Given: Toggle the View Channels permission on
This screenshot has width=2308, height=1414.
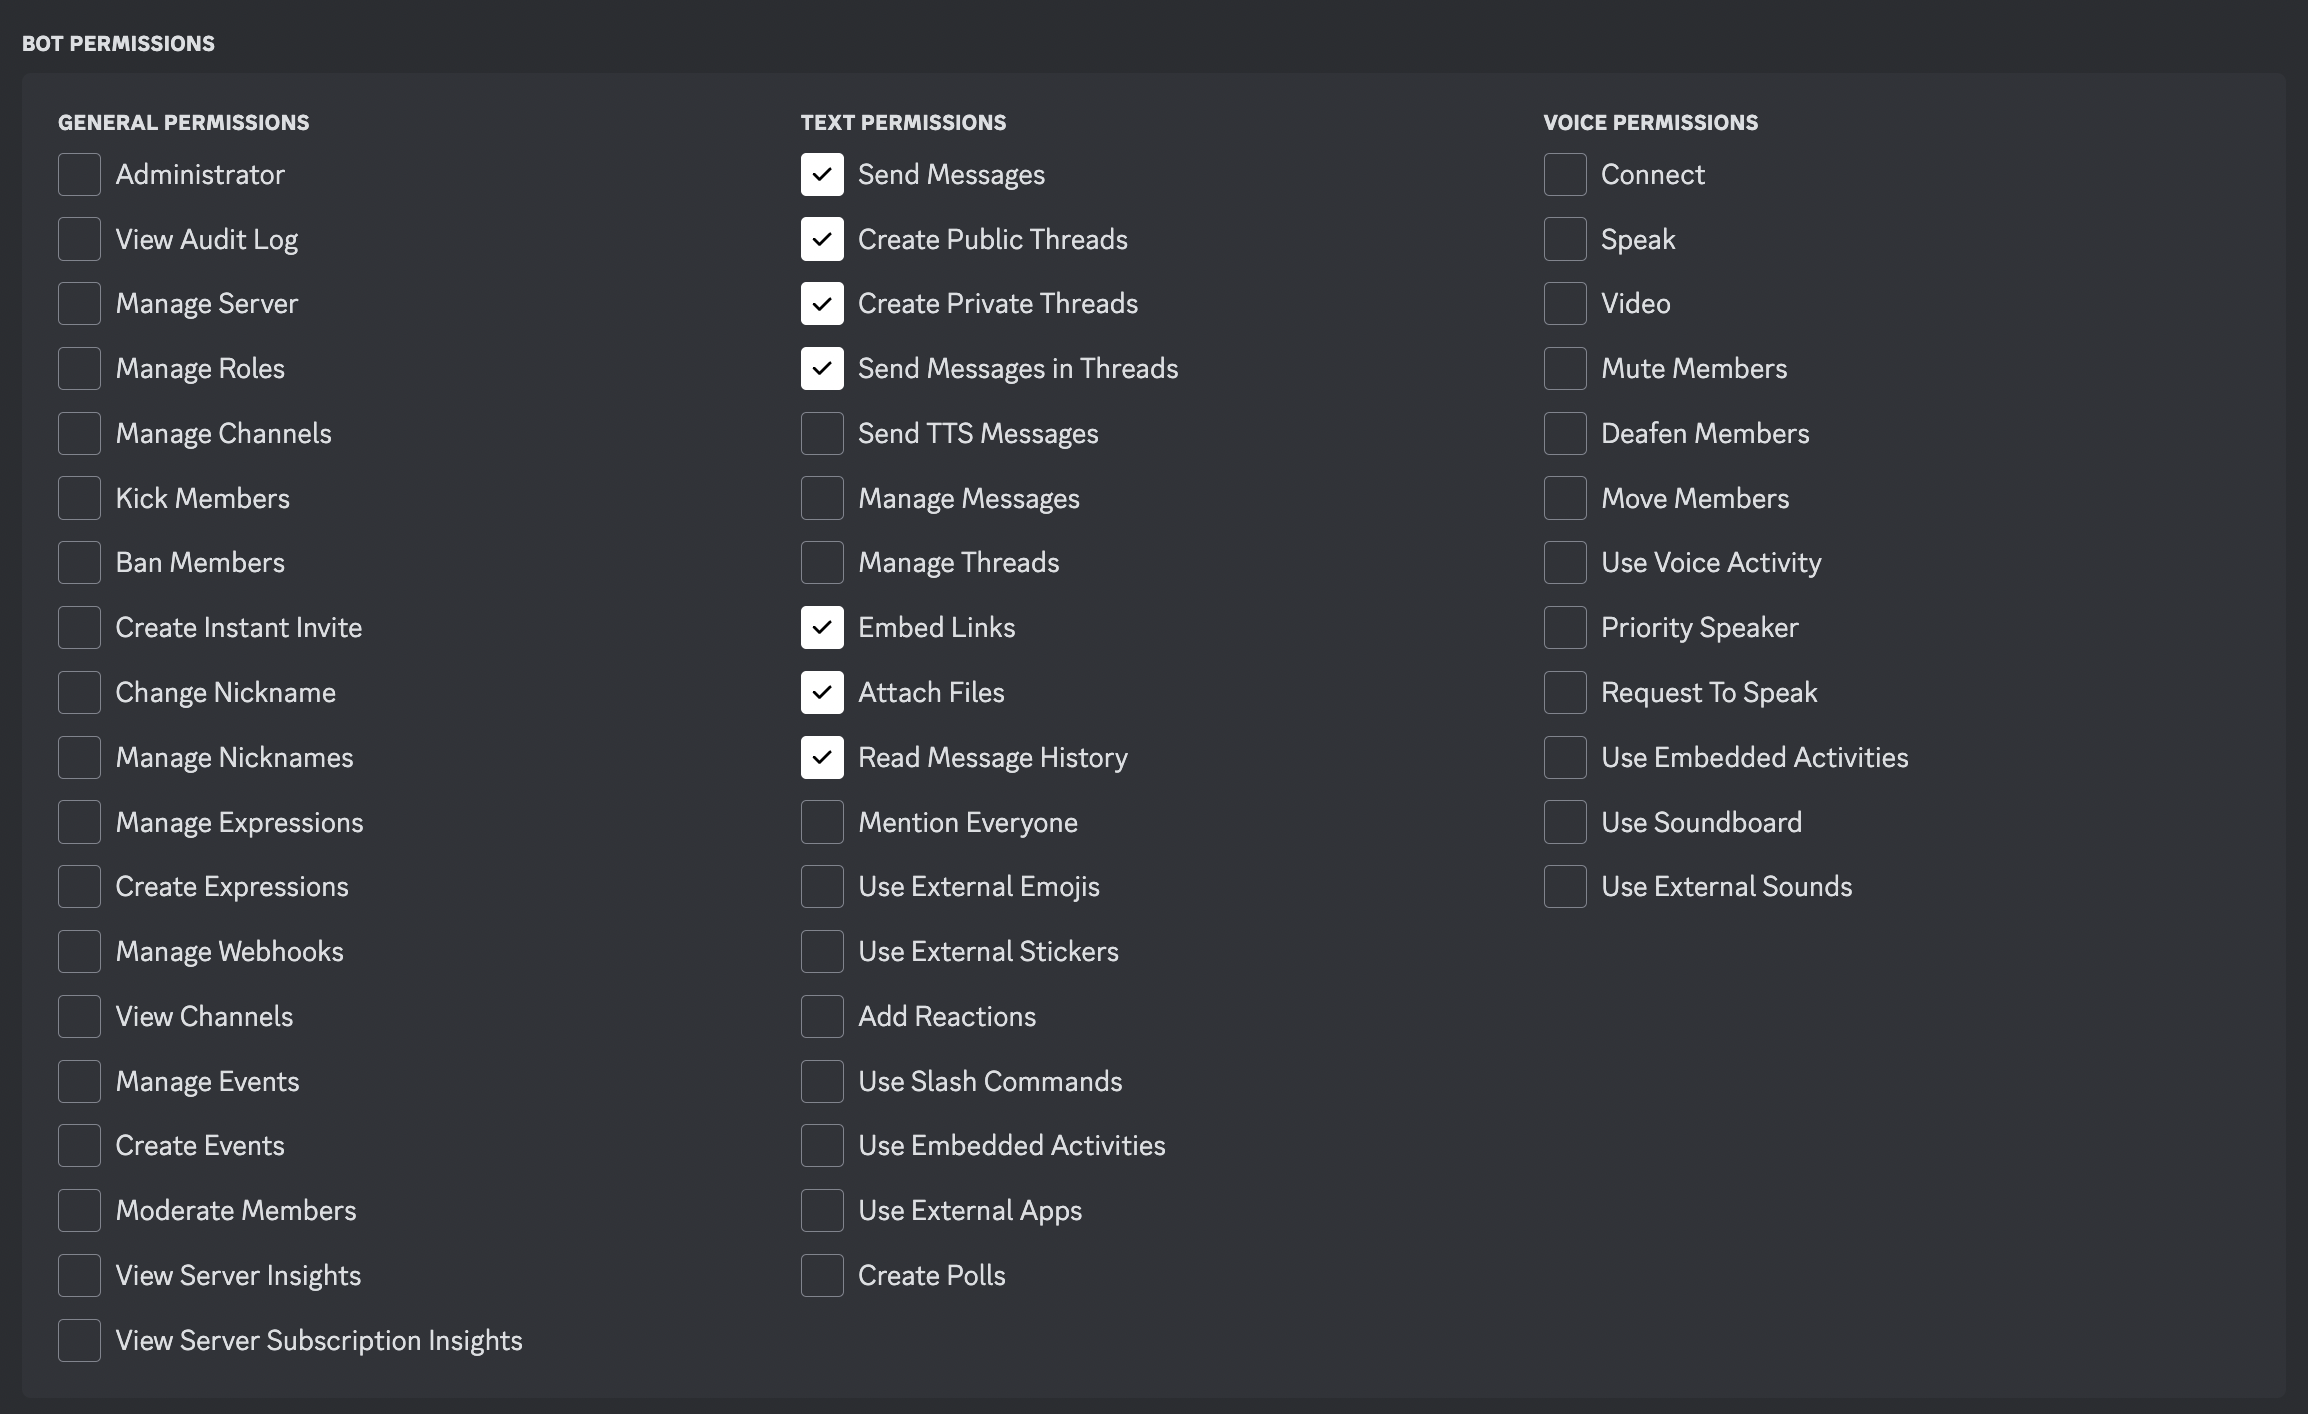Looking at the screenshot, I should coord(79,1015).
